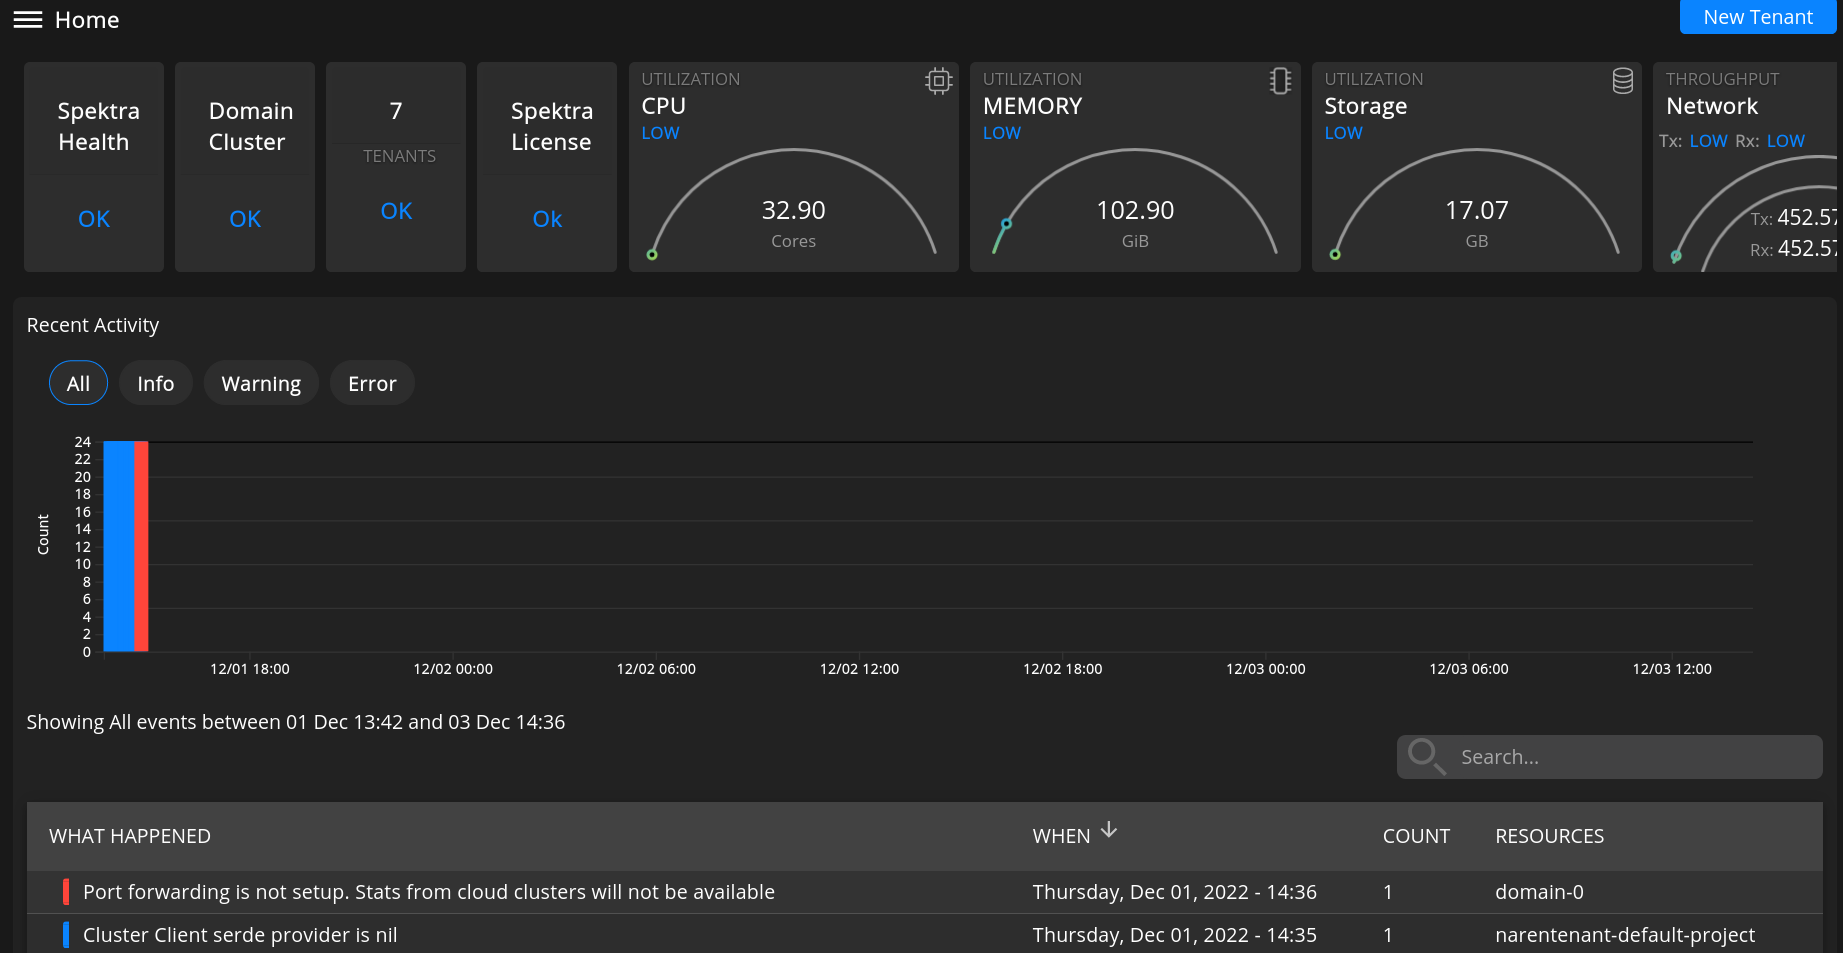Click the LOW status under Storage
1843x953 pixels.
click(x=1343, y=133)
